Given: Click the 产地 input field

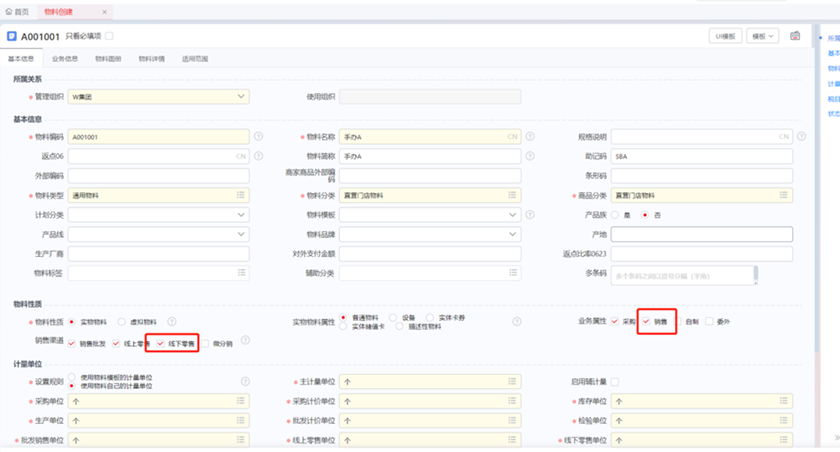Looking at the screenshot, I should tap(701, 234).
